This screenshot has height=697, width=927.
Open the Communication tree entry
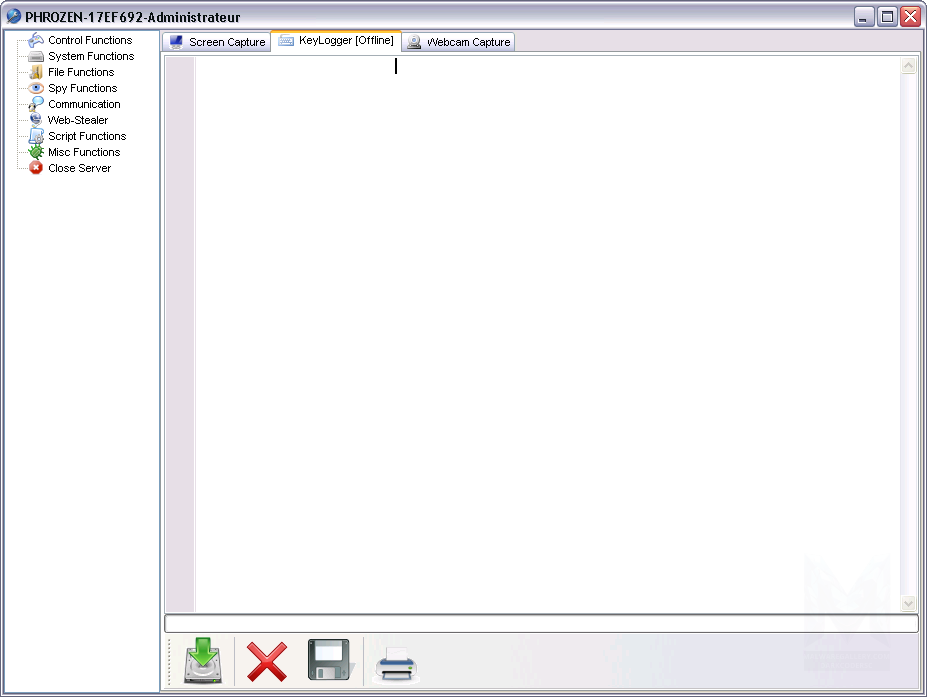(84, 104)
